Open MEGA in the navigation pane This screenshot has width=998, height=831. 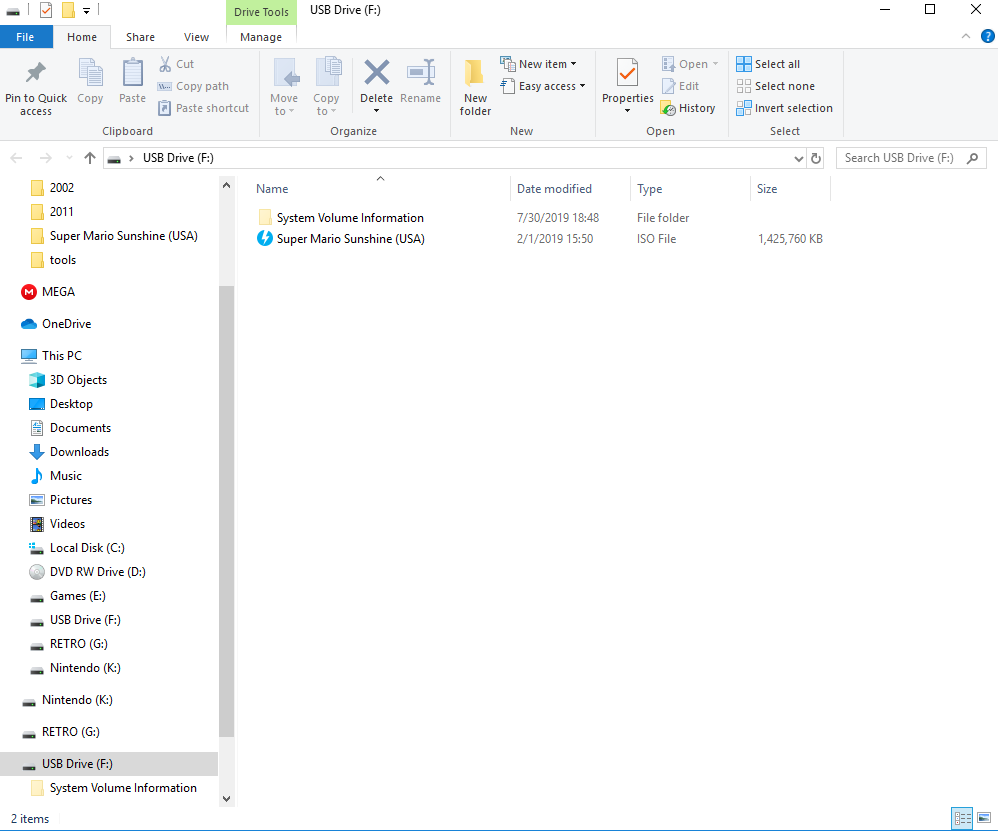point(48,292)
